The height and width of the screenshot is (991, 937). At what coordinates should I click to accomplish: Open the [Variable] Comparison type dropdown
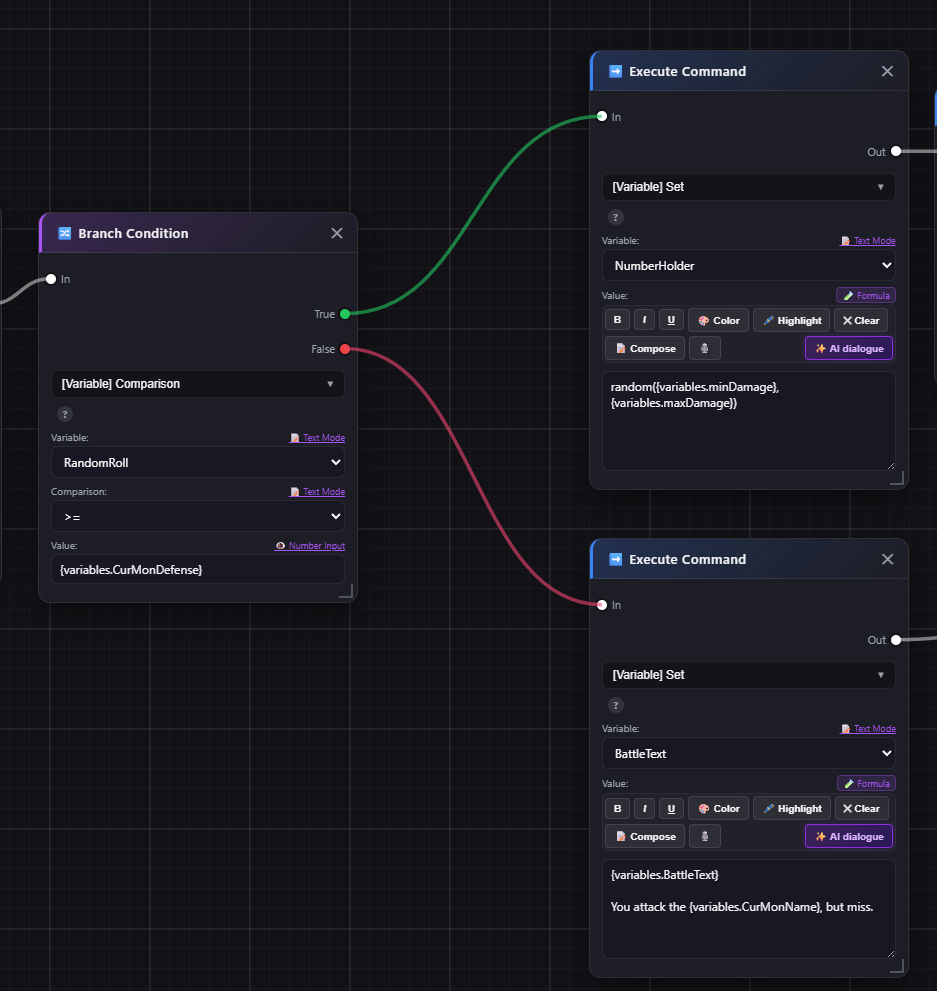(x=198, y=384)
